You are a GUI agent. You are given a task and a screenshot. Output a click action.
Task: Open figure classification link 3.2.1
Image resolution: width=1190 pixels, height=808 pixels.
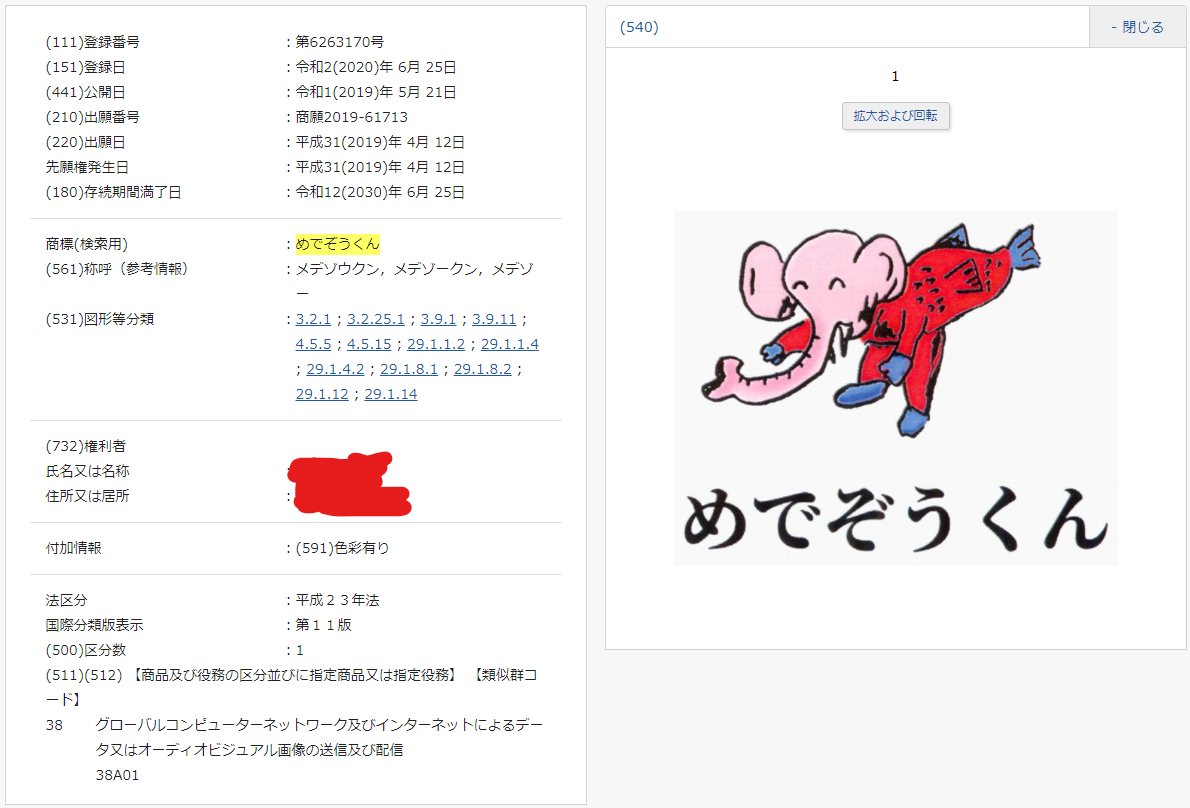click(x=314, y=319)
